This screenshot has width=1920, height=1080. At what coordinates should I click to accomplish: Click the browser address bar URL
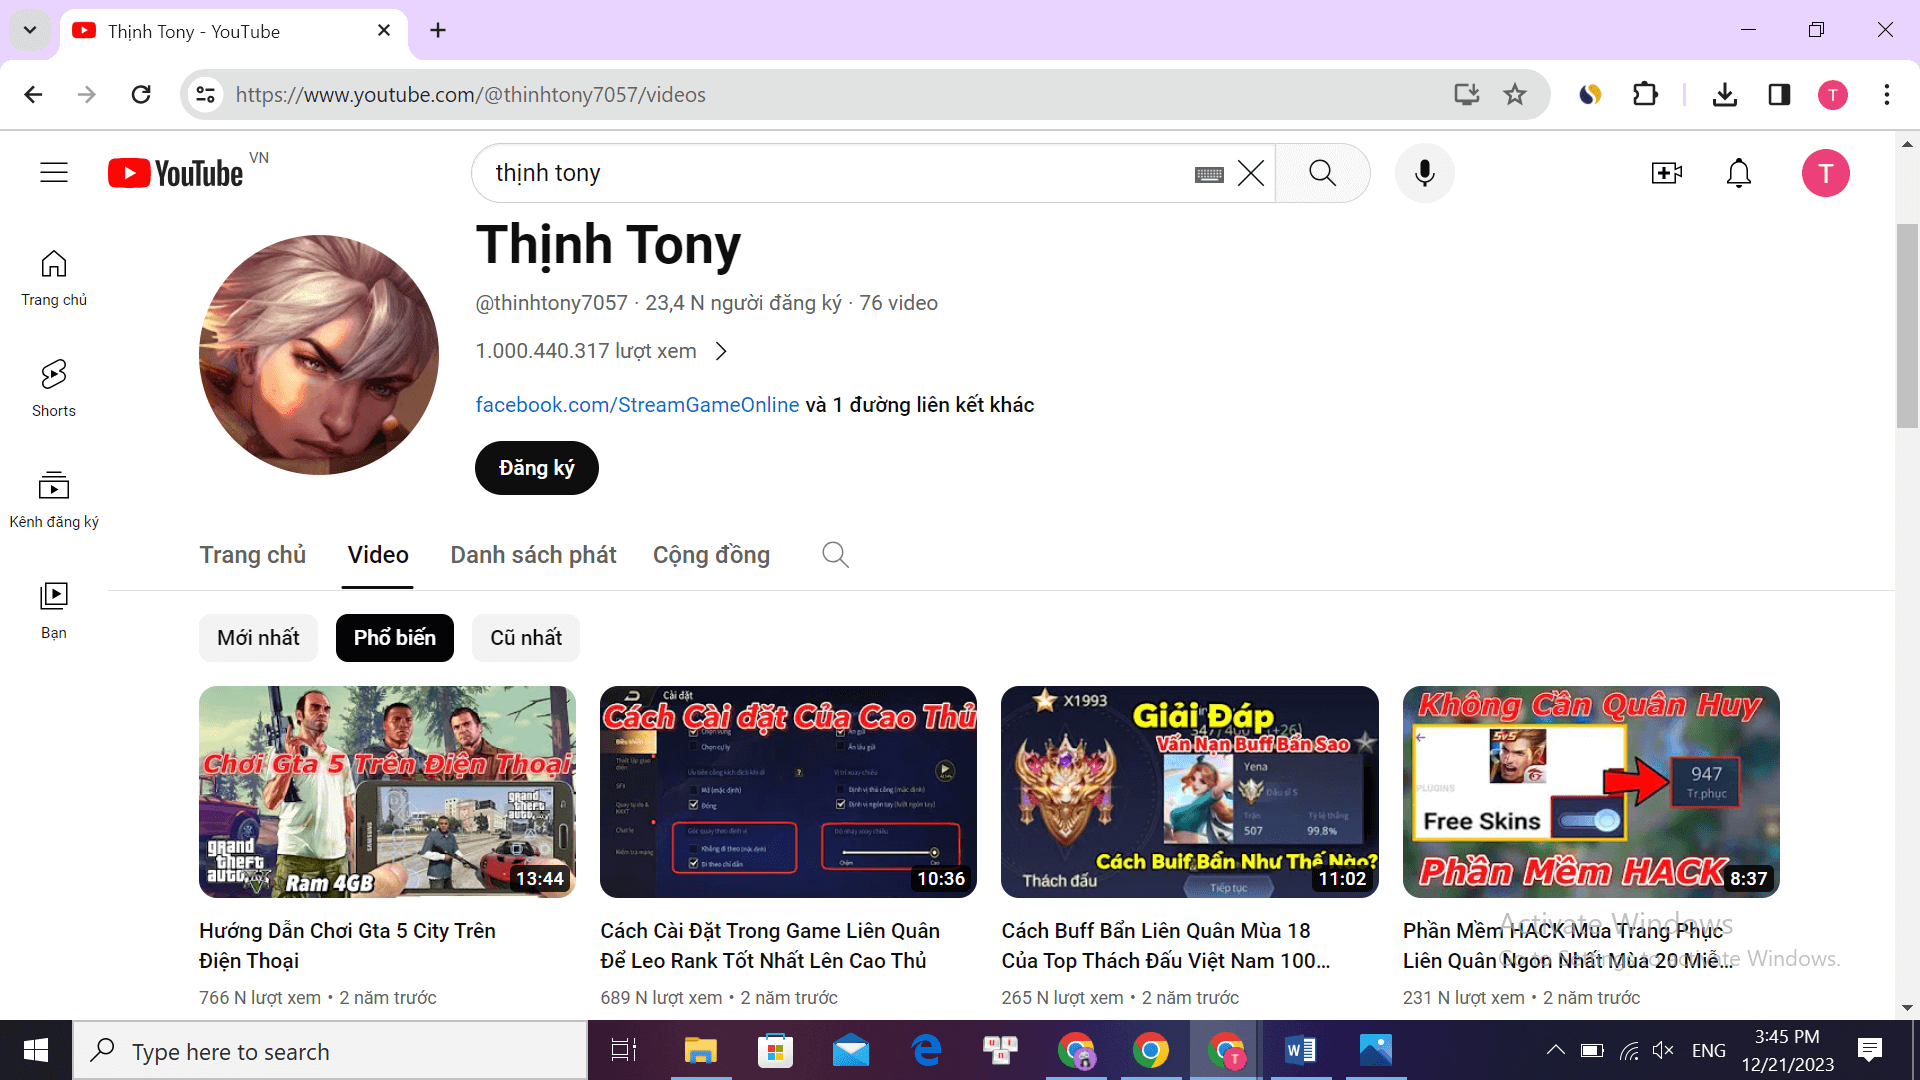point(471,94)
